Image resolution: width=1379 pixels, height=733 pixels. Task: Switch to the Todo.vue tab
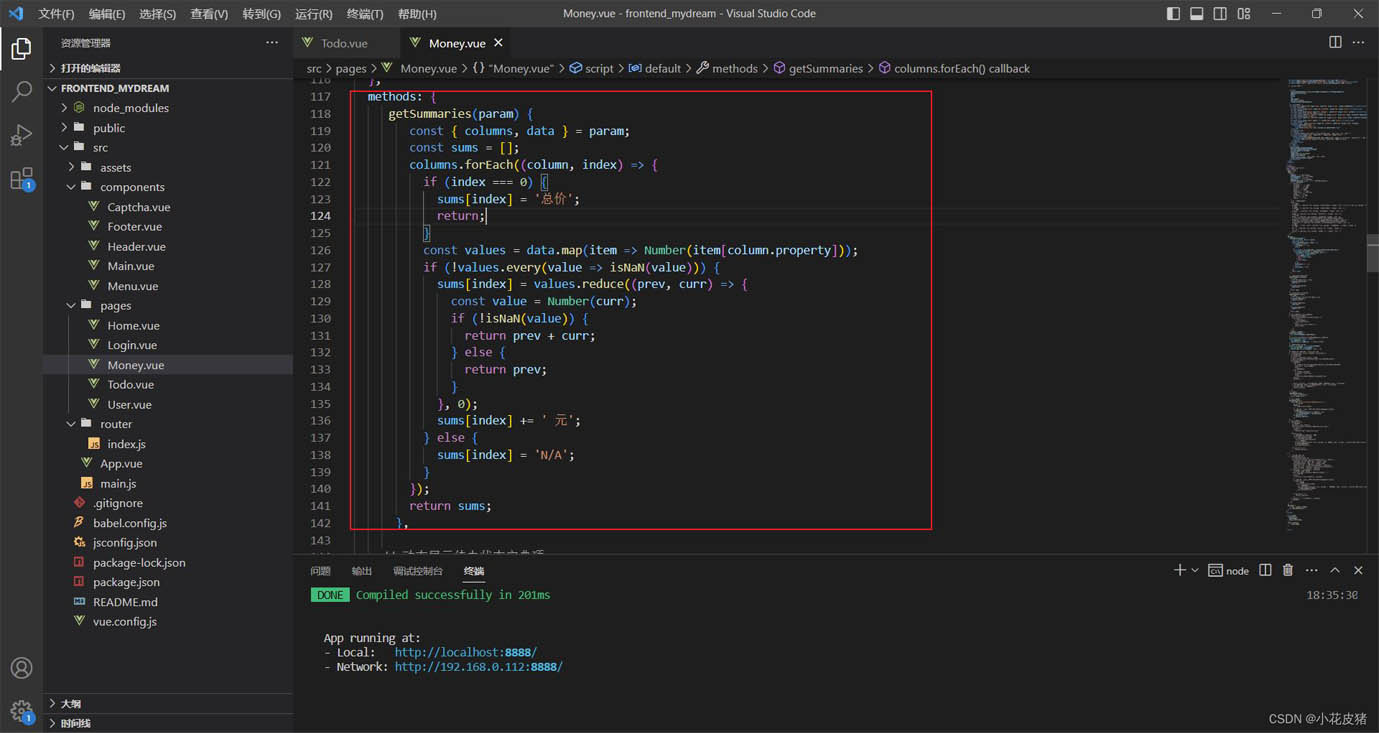345,43
